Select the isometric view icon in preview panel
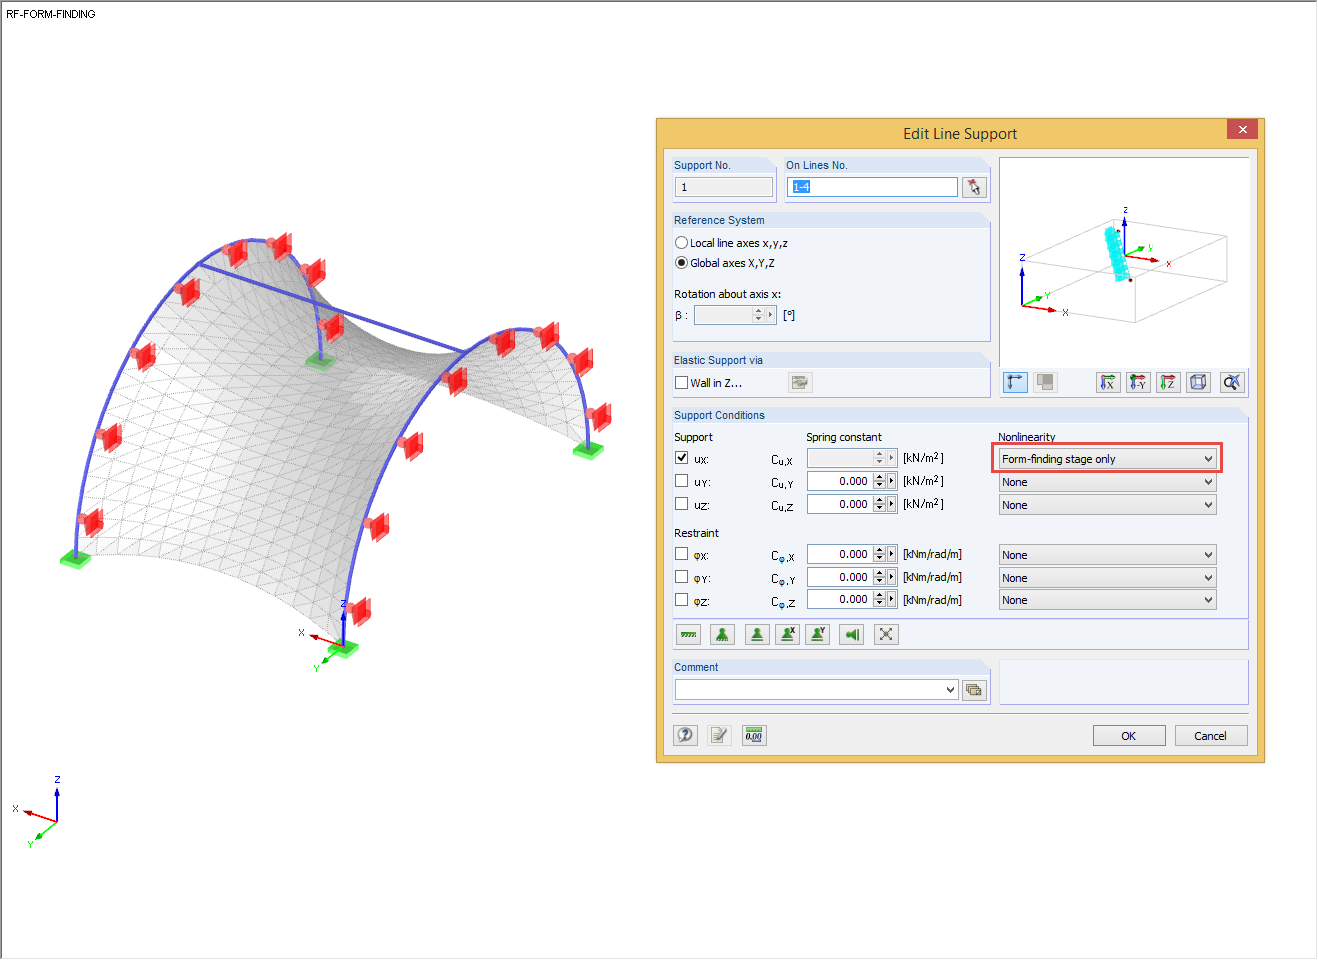The image size is (1318, 960). (1198, 382)
